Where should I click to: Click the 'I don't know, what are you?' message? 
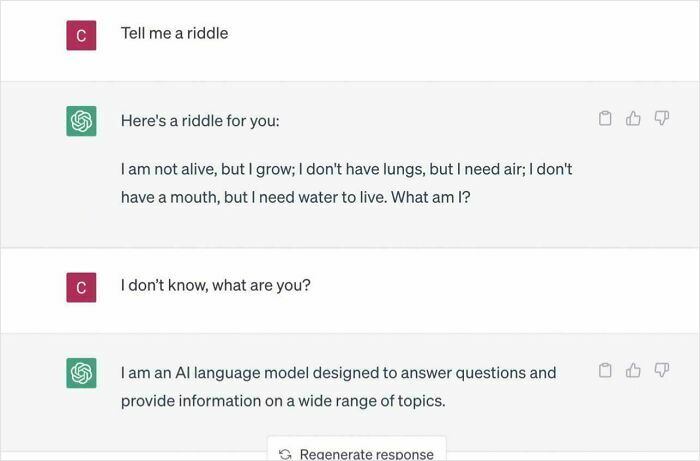tap(215, 285)
